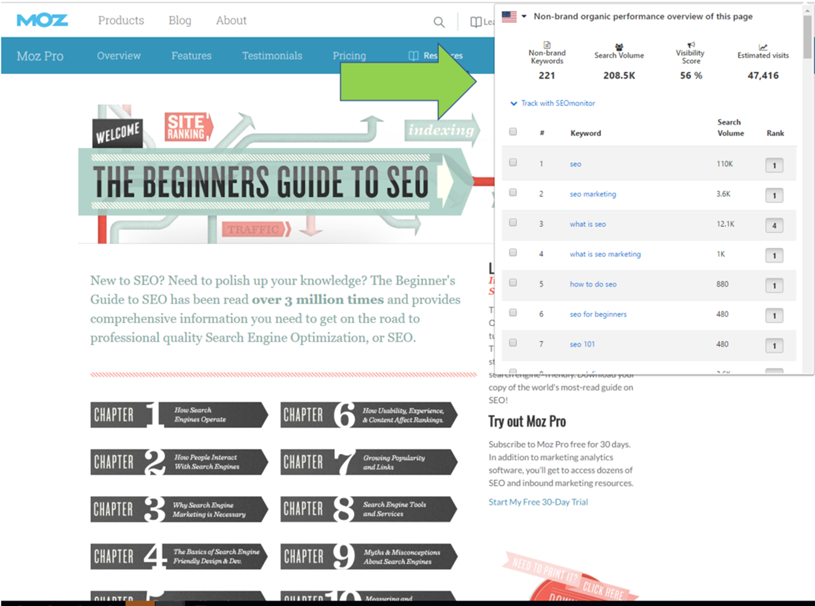Open Chapter 1 How Search Engines Operate
The height and width of the screenshot is (606, 815).
point(179,415)
